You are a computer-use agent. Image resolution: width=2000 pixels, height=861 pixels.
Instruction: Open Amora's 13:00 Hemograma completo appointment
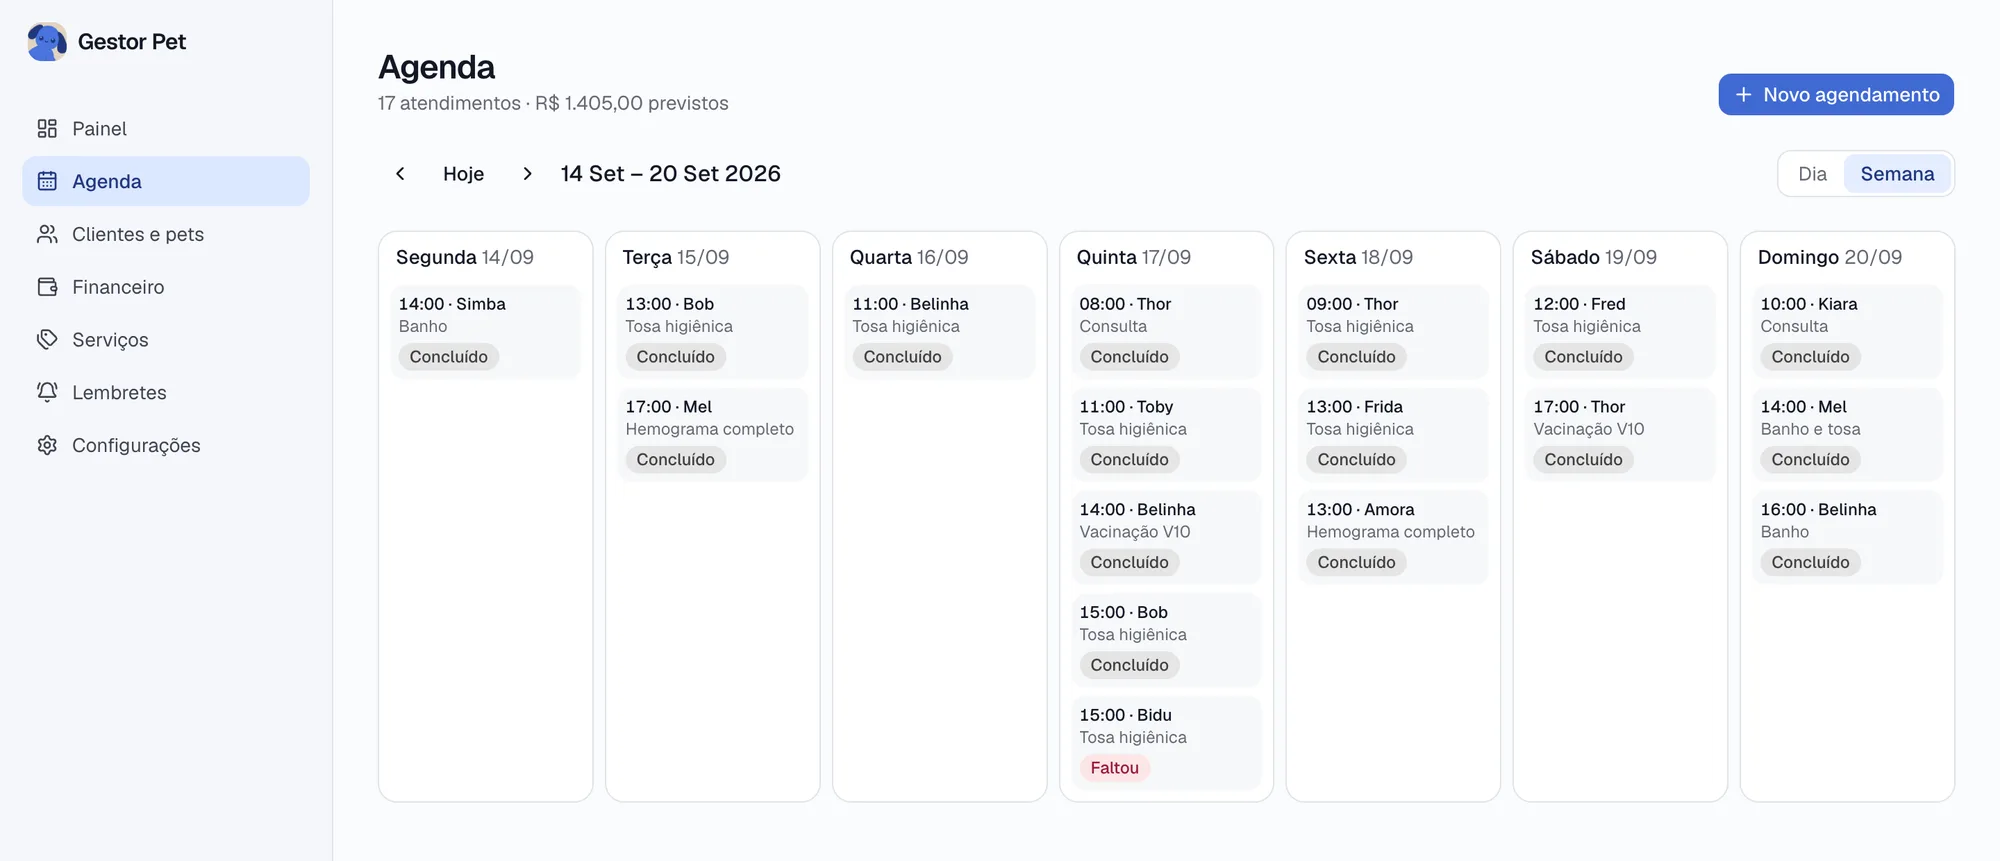point(1393,538)
